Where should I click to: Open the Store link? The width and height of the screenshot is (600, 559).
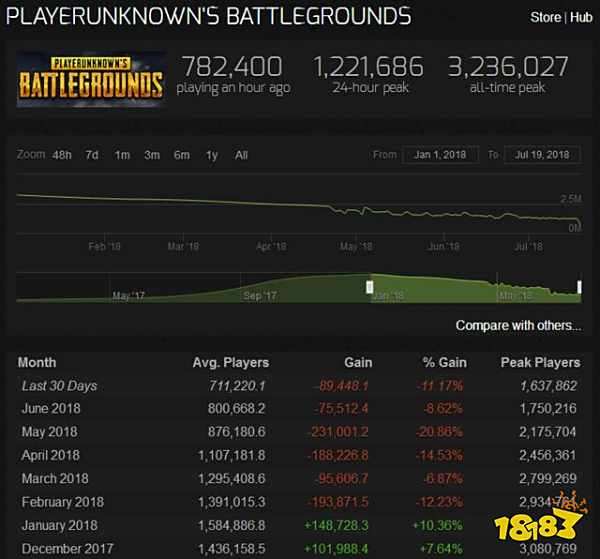click(x=545, y=17)
